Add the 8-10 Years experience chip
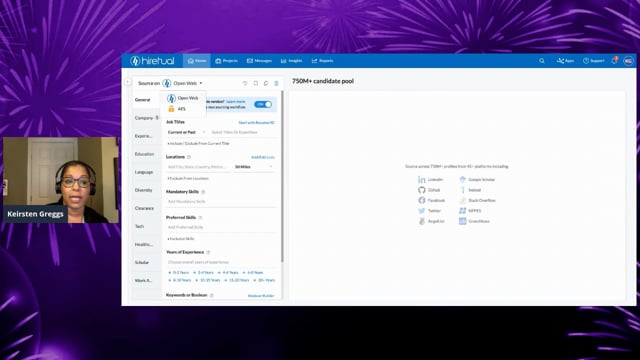 click(180, 280)
